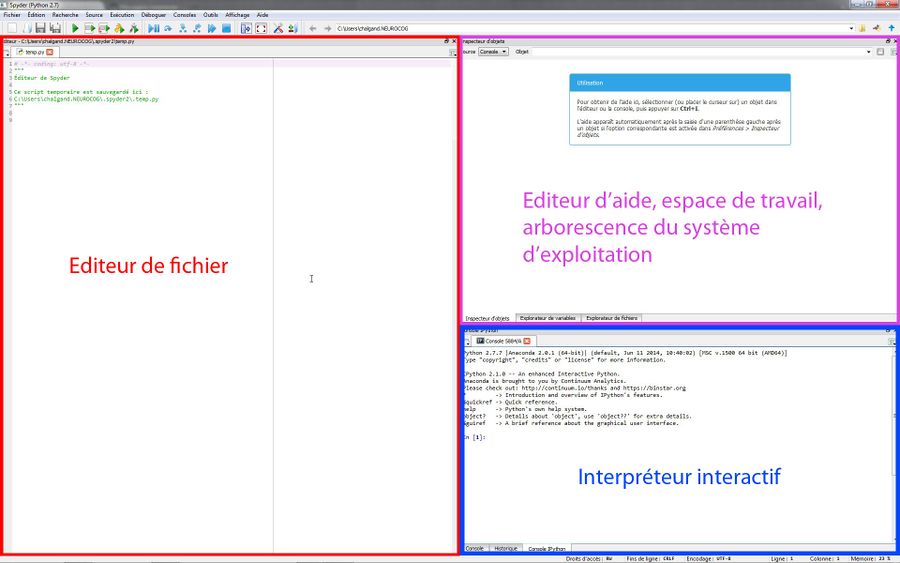Open the Exécution menu

coord(121,16)
